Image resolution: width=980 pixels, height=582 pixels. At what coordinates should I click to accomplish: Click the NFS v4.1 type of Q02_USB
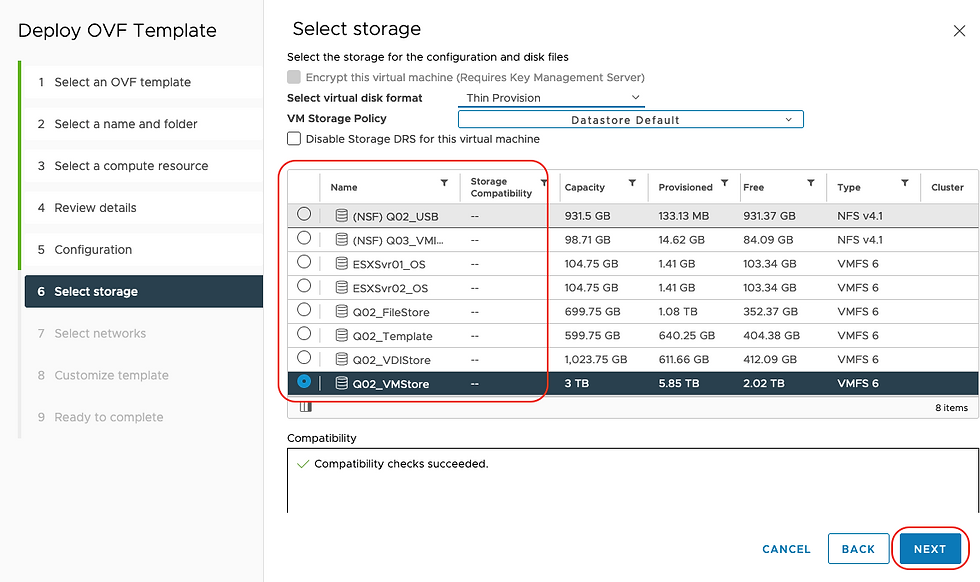tap(859, 216)
